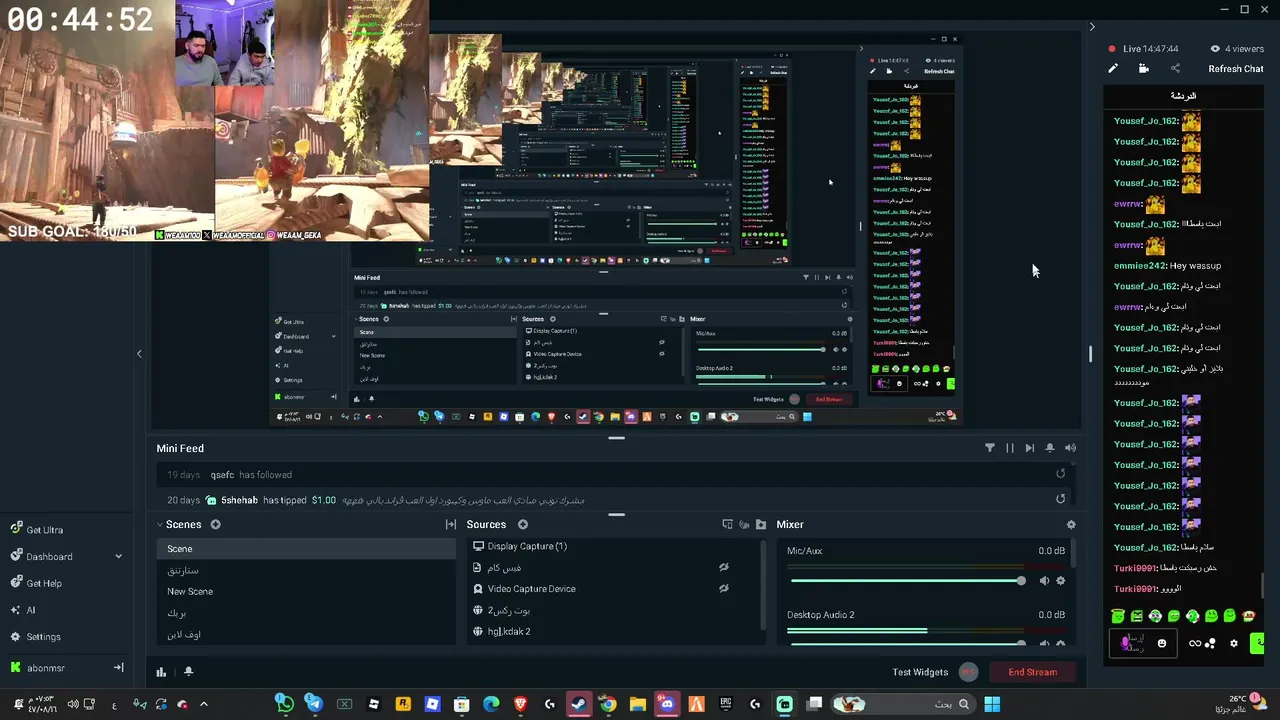The image size is (1280, 720).
Task: Click the 4 viewers eye icon
Action: (1215, 48)
